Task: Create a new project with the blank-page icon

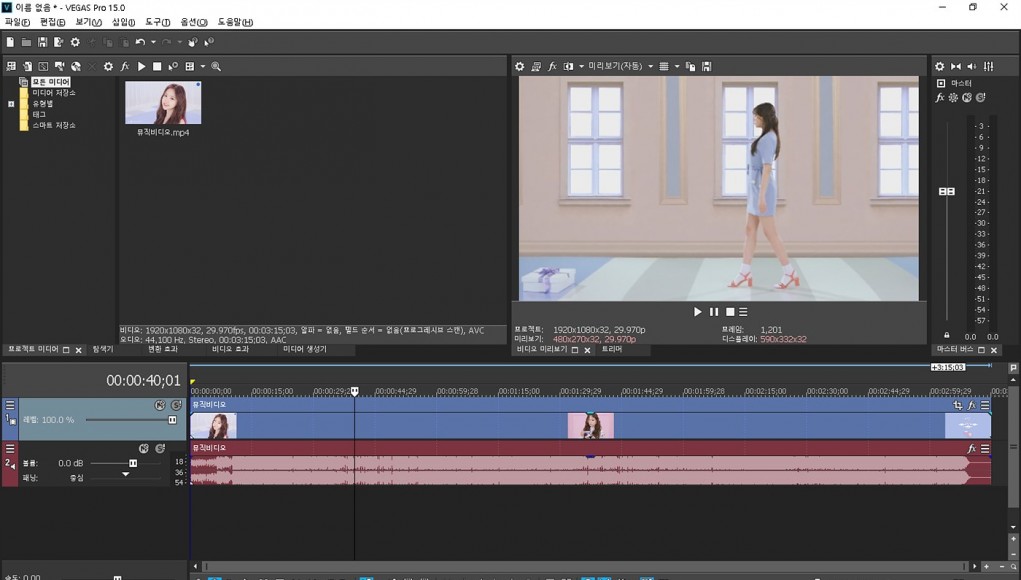Action: tap(10, 42)
